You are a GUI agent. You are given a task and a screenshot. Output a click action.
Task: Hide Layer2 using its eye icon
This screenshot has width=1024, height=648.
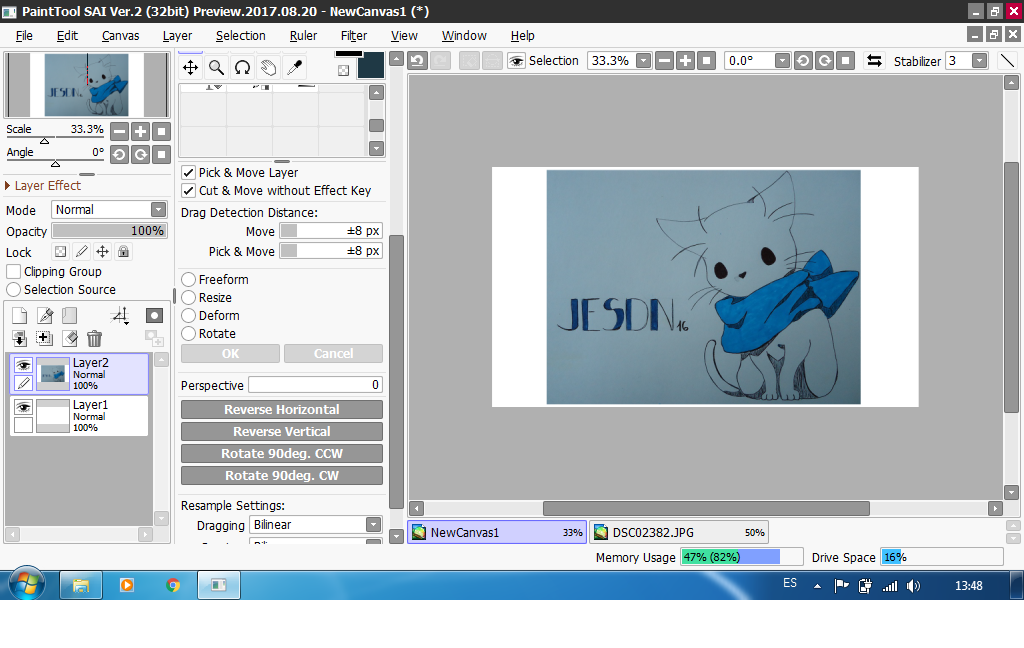(23, 366)
